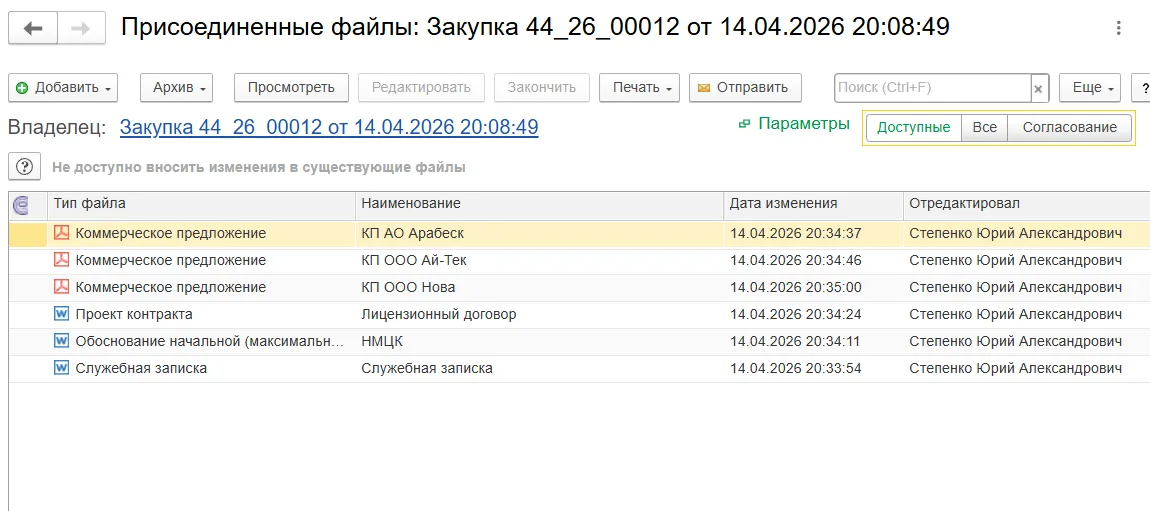Open the Еще dropdown menu
Screen dimensions: 1150x511
click(1091, 88)
